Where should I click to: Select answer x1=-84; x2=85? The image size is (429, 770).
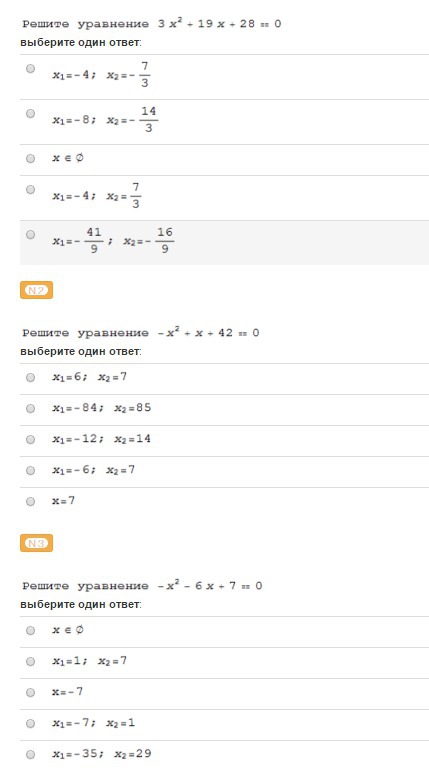(30, 408)
